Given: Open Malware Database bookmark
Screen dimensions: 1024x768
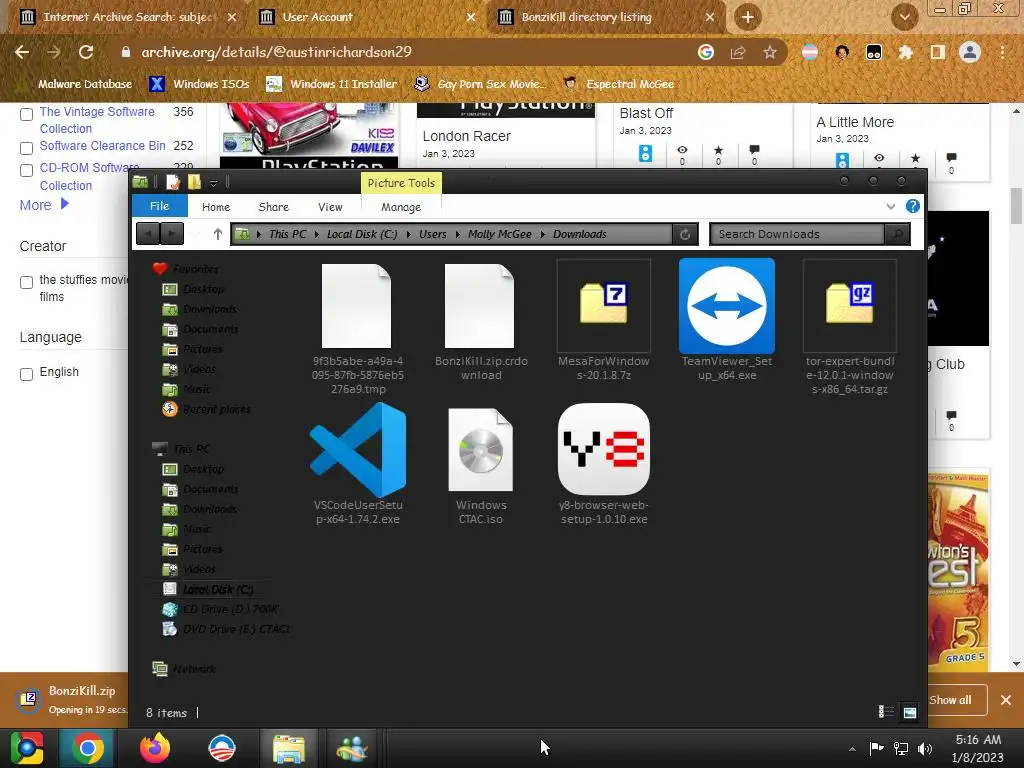Looking at the screenshot, I should pos(76,84).
